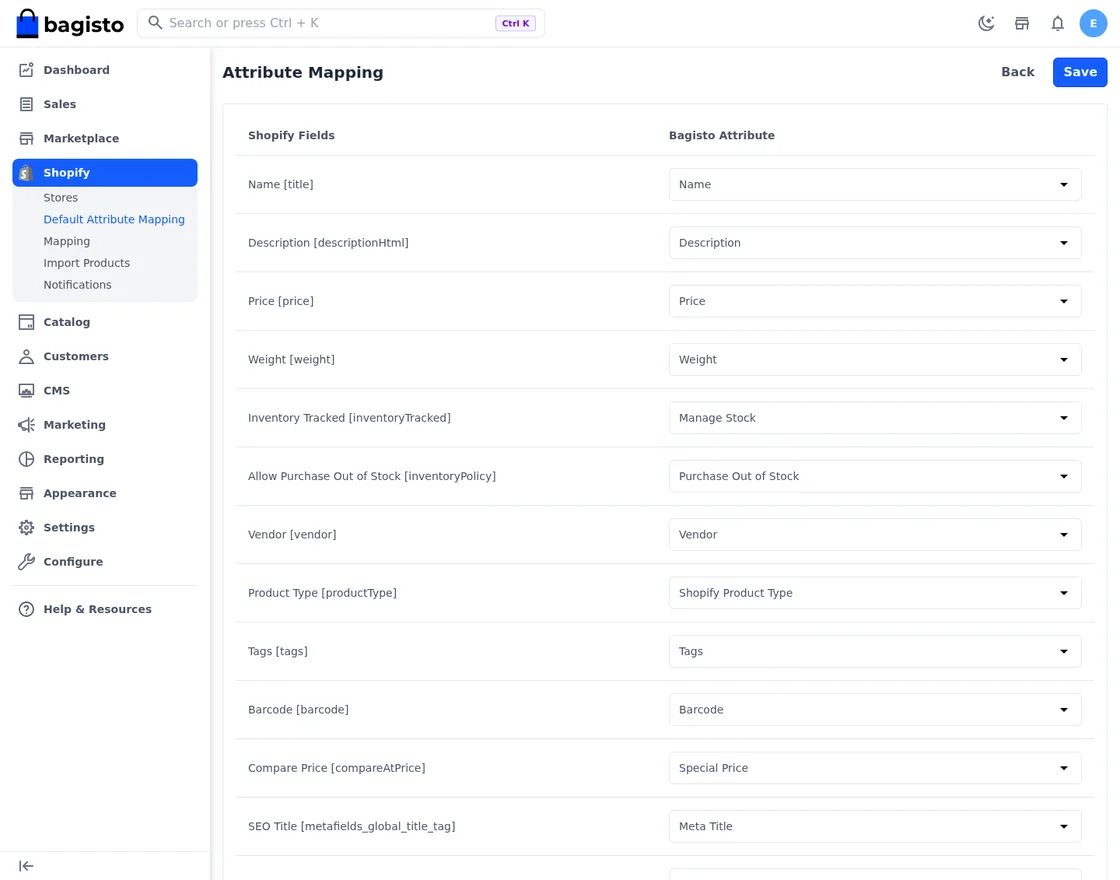The image size is (1120, 880).
Task: Open the Weight attribute dropdown
Action: [875, 359]
